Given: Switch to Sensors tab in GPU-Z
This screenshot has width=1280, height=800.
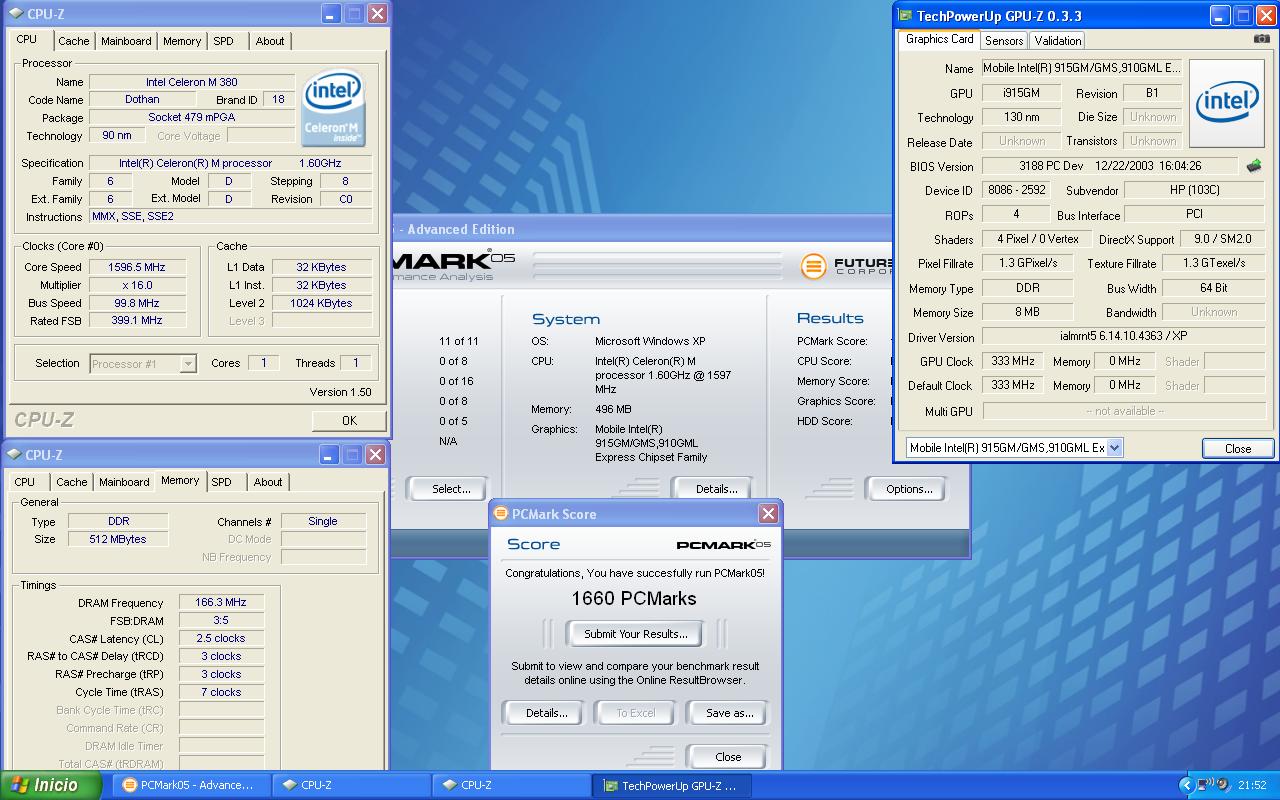Looking at the screenshot, I should [1004, 41].
